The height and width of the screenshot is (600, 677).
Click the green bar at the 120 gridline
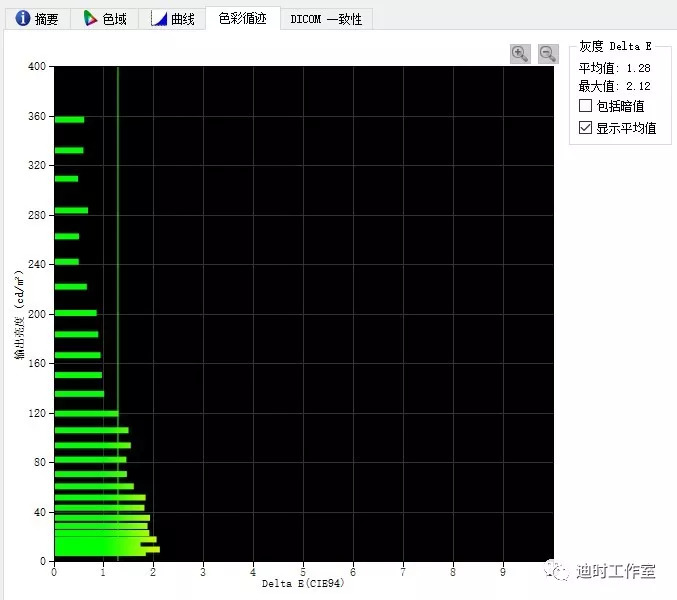87,414
